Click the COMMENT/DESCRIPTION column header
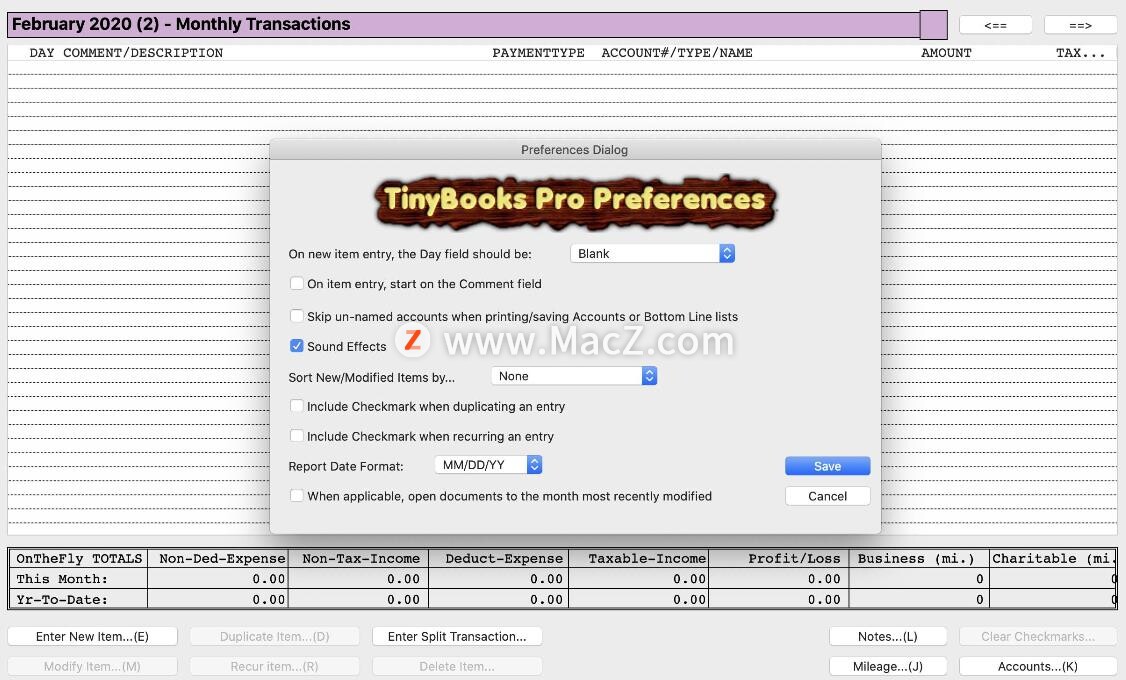The width and height of the screenshot is (1126, 680). tap(143, 52)
